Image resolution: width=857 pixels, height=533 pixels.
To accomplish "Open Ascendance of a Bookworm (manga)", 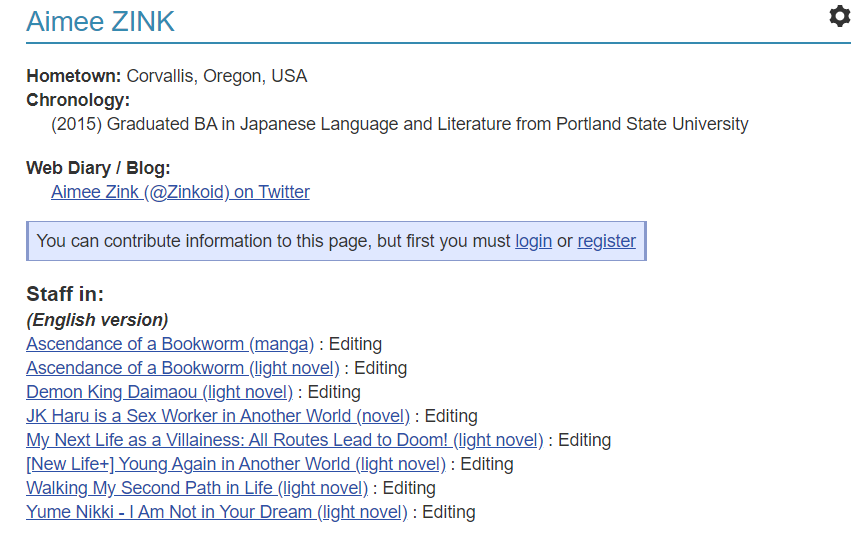I will click(170, 344).
